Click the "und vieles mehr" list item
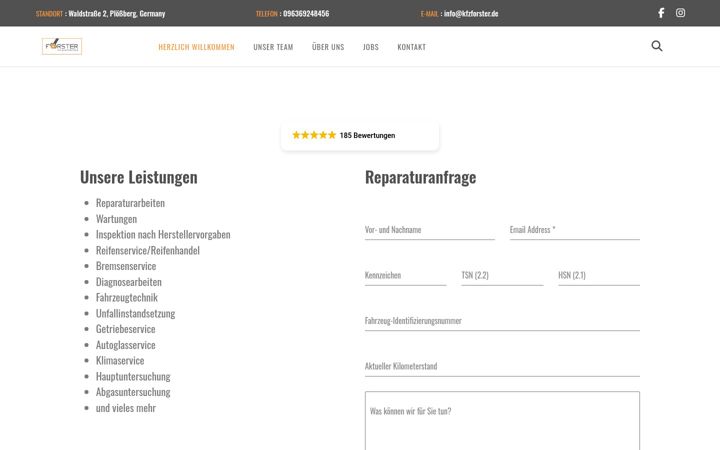 pyautogui.click(x=126, y=408)
